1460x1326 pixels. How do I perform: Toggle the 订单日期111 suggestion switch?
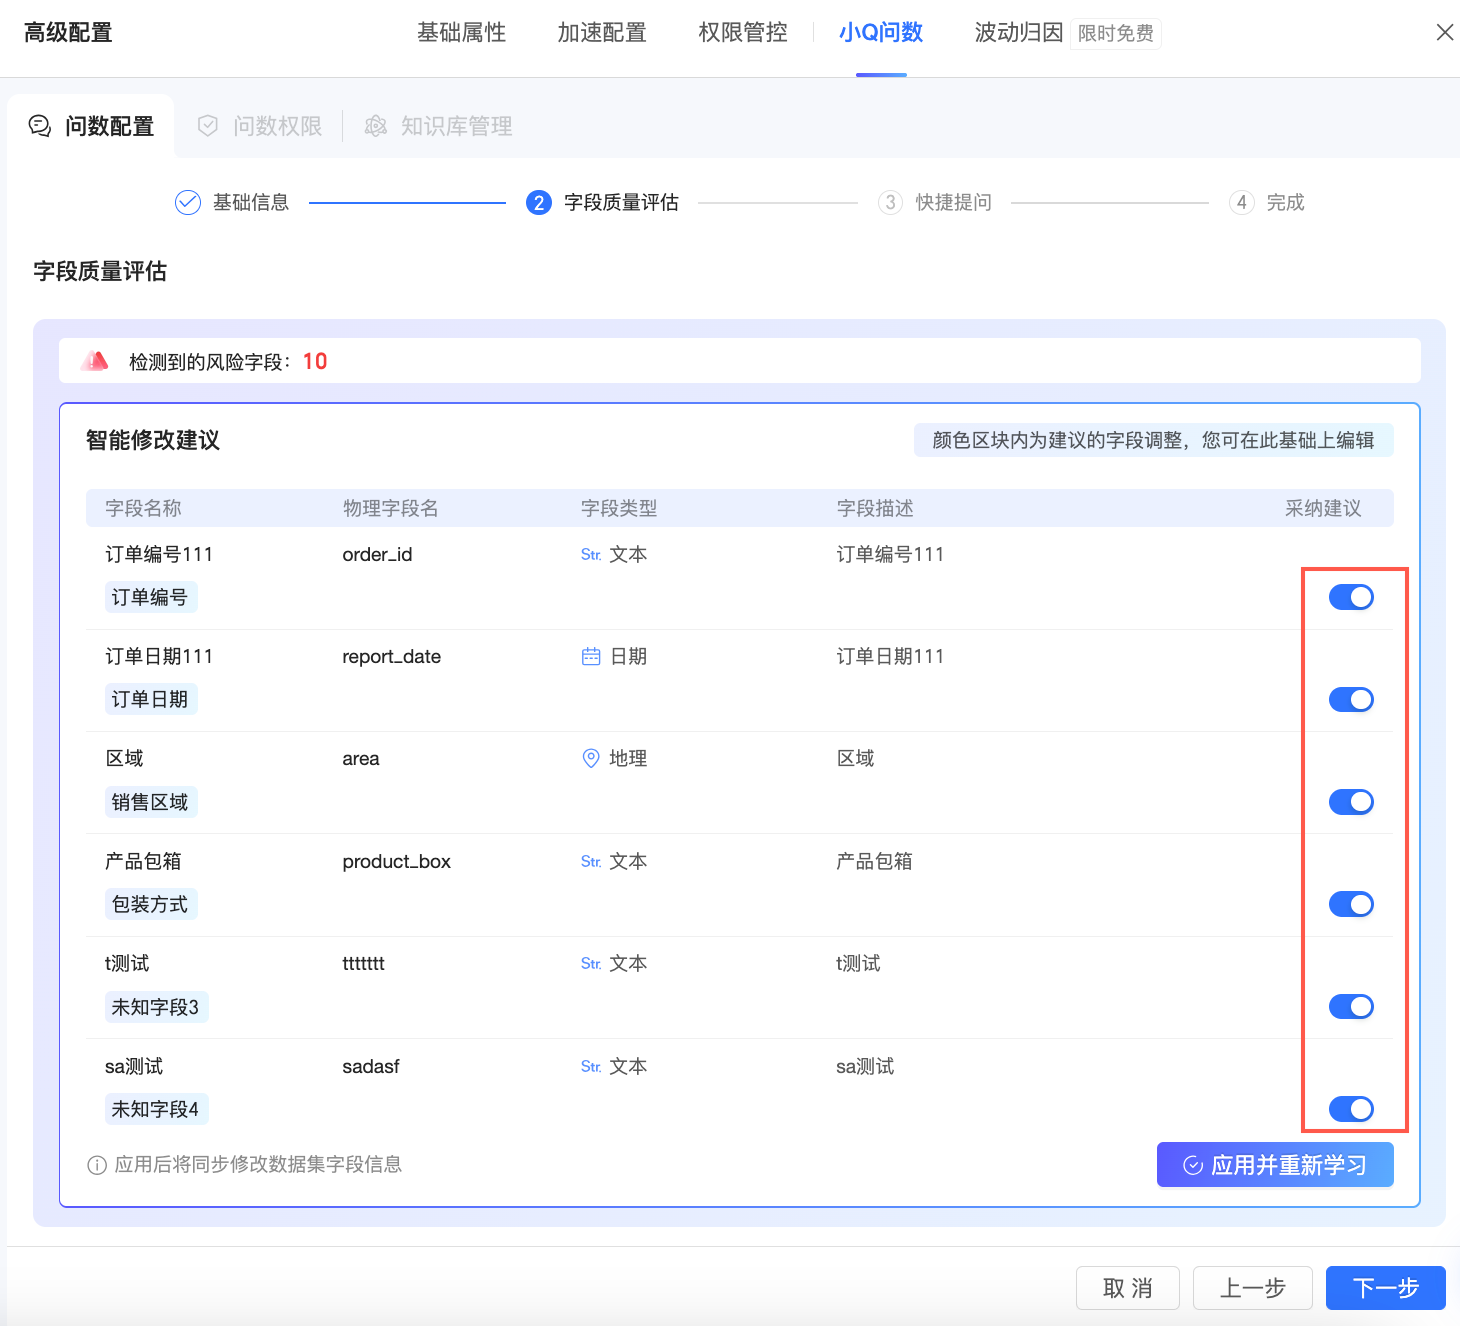pos(1350,700)
